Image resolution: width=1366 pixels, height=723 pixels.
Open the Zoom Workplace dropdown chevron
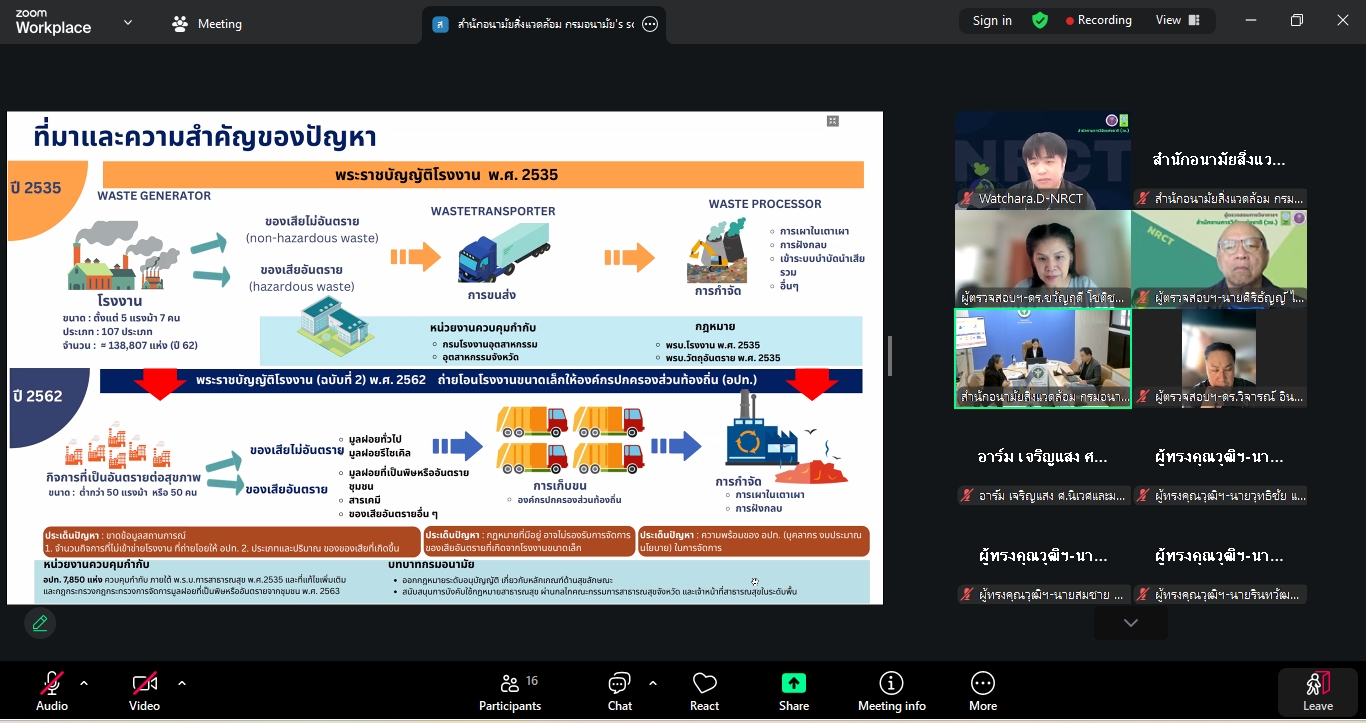[x=127, y=22]
